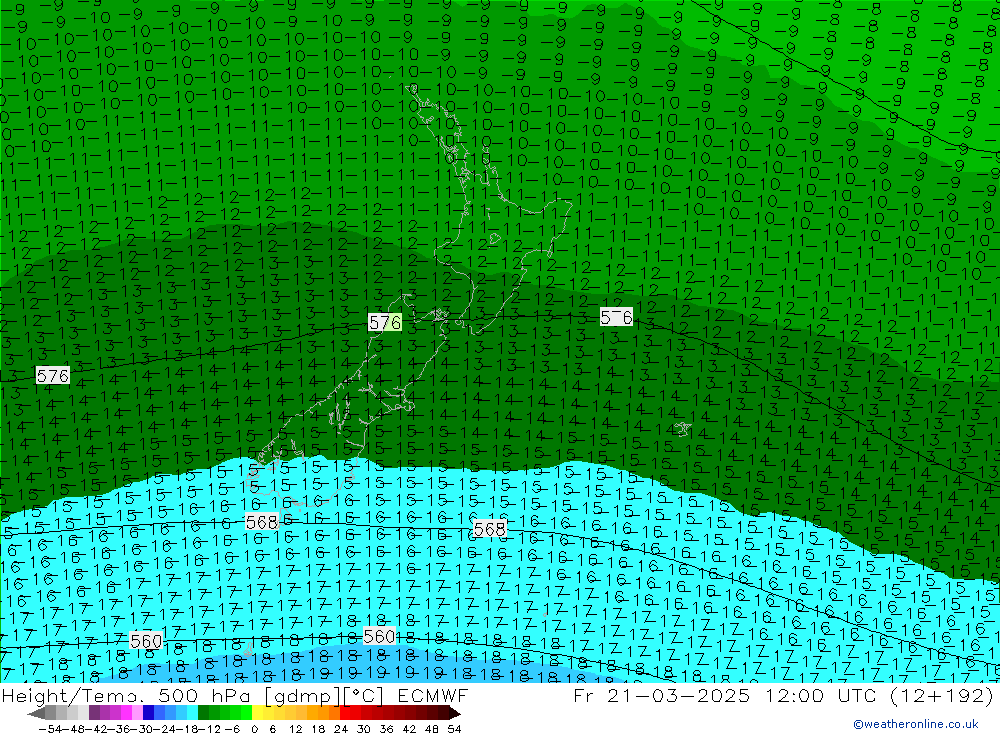Click the Lake Taupo outline in North Island
This screenshot has height=733, width=1000.
(494, 239)
